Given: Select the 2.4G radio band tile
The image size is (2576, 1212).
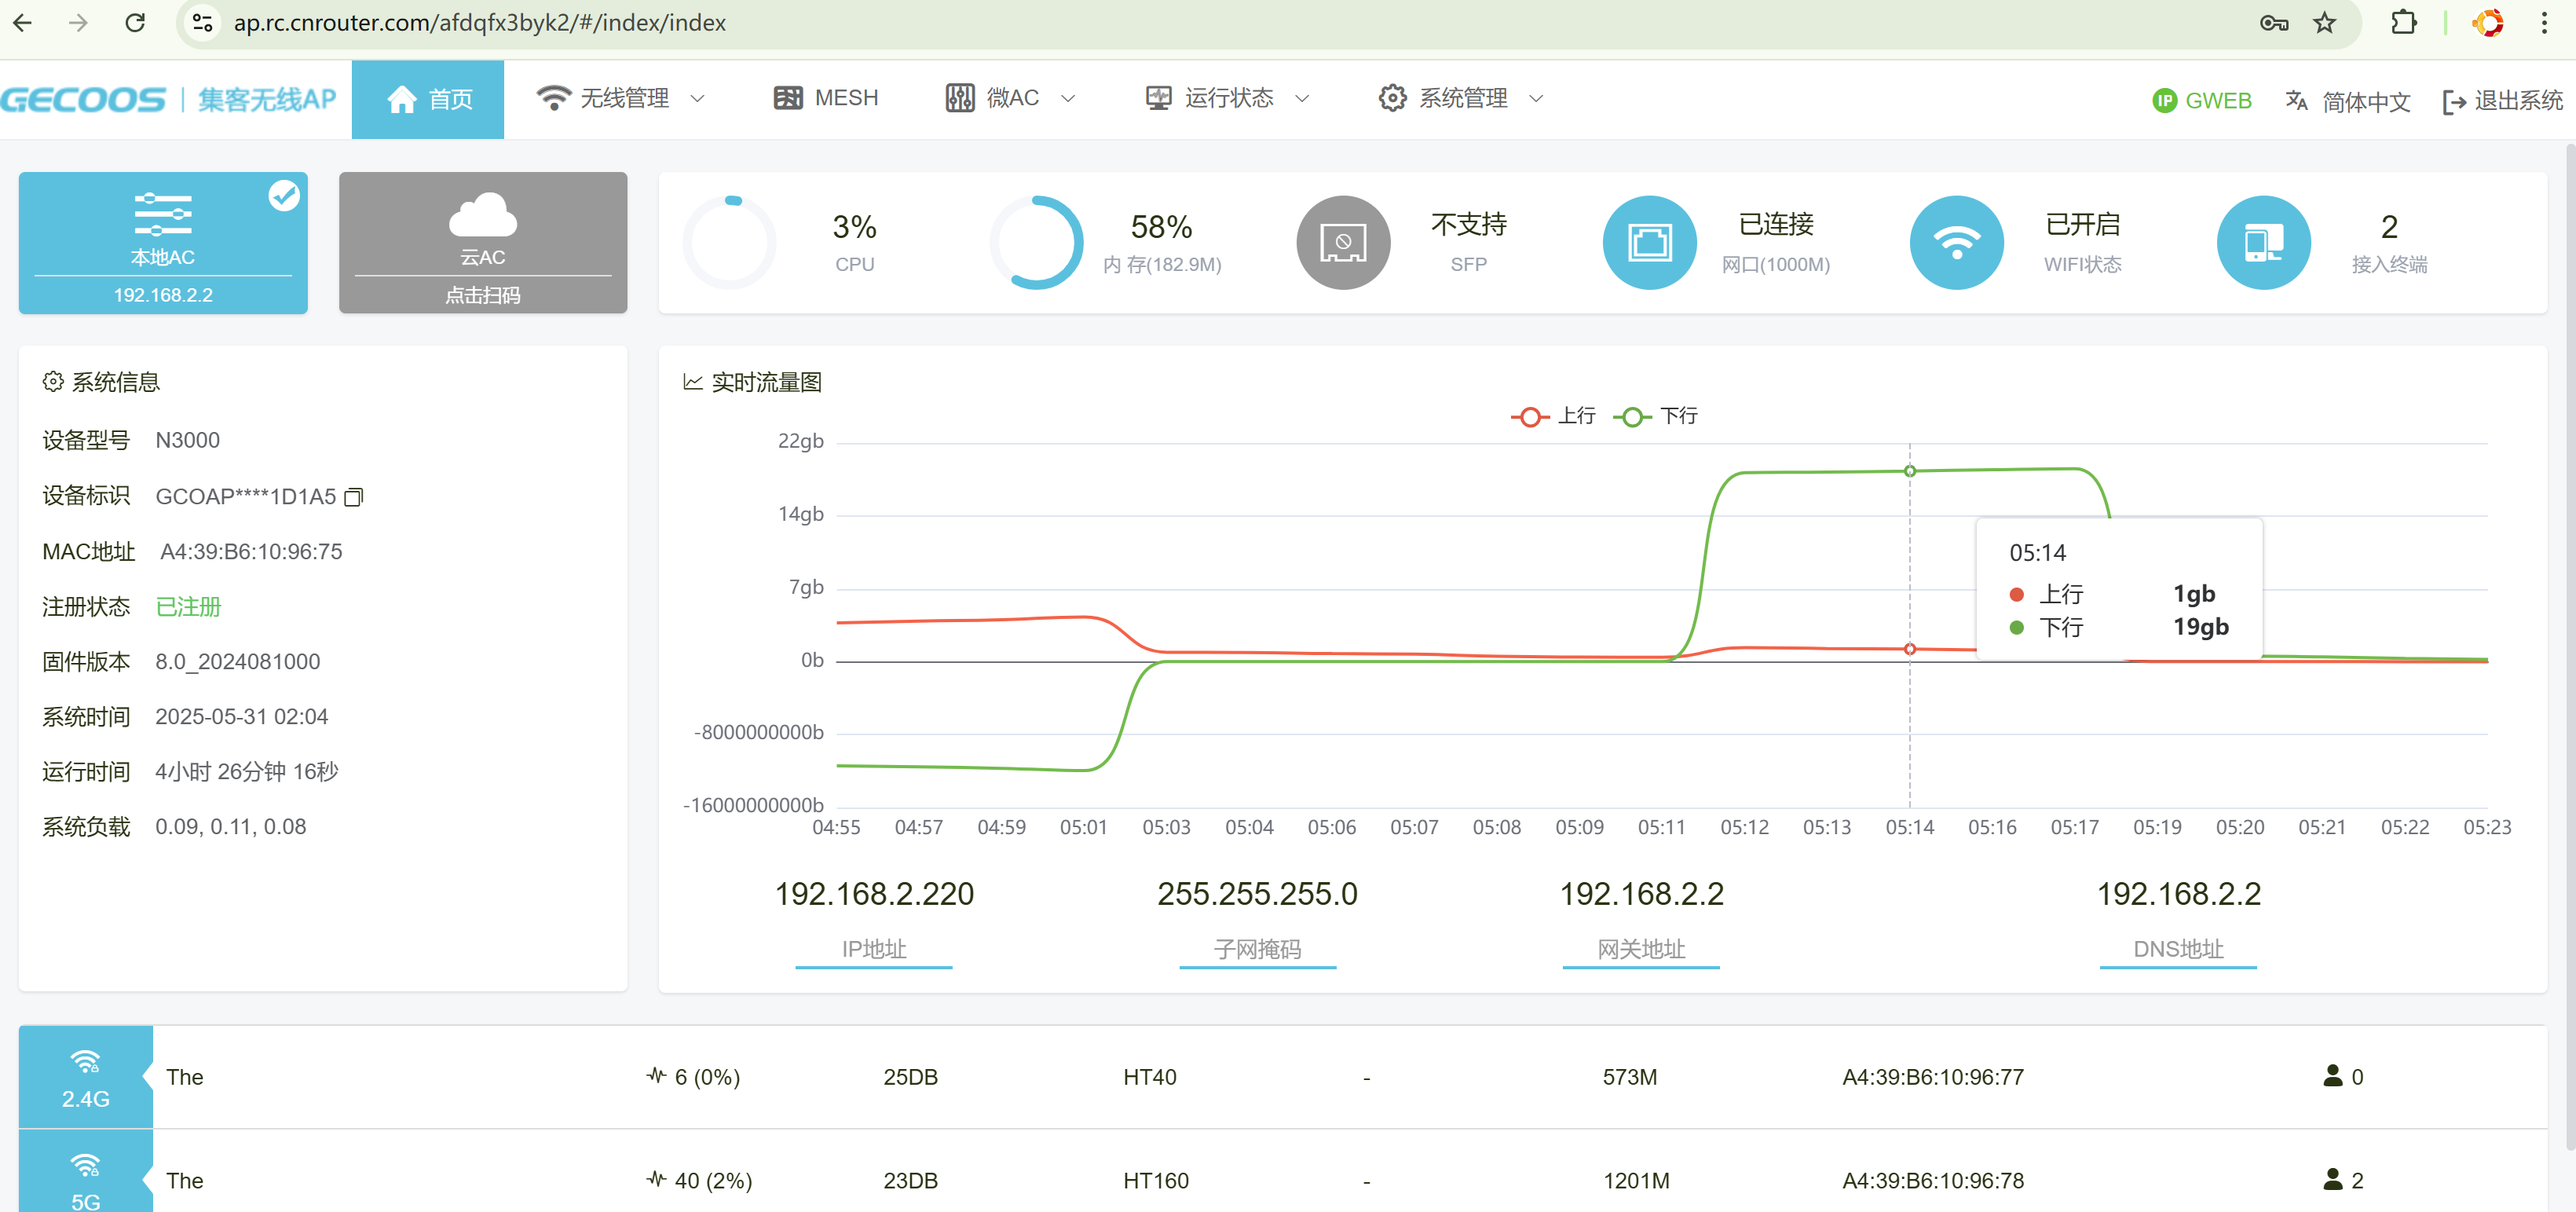Looking at the screenshot, I should (x=86, y=1077).
